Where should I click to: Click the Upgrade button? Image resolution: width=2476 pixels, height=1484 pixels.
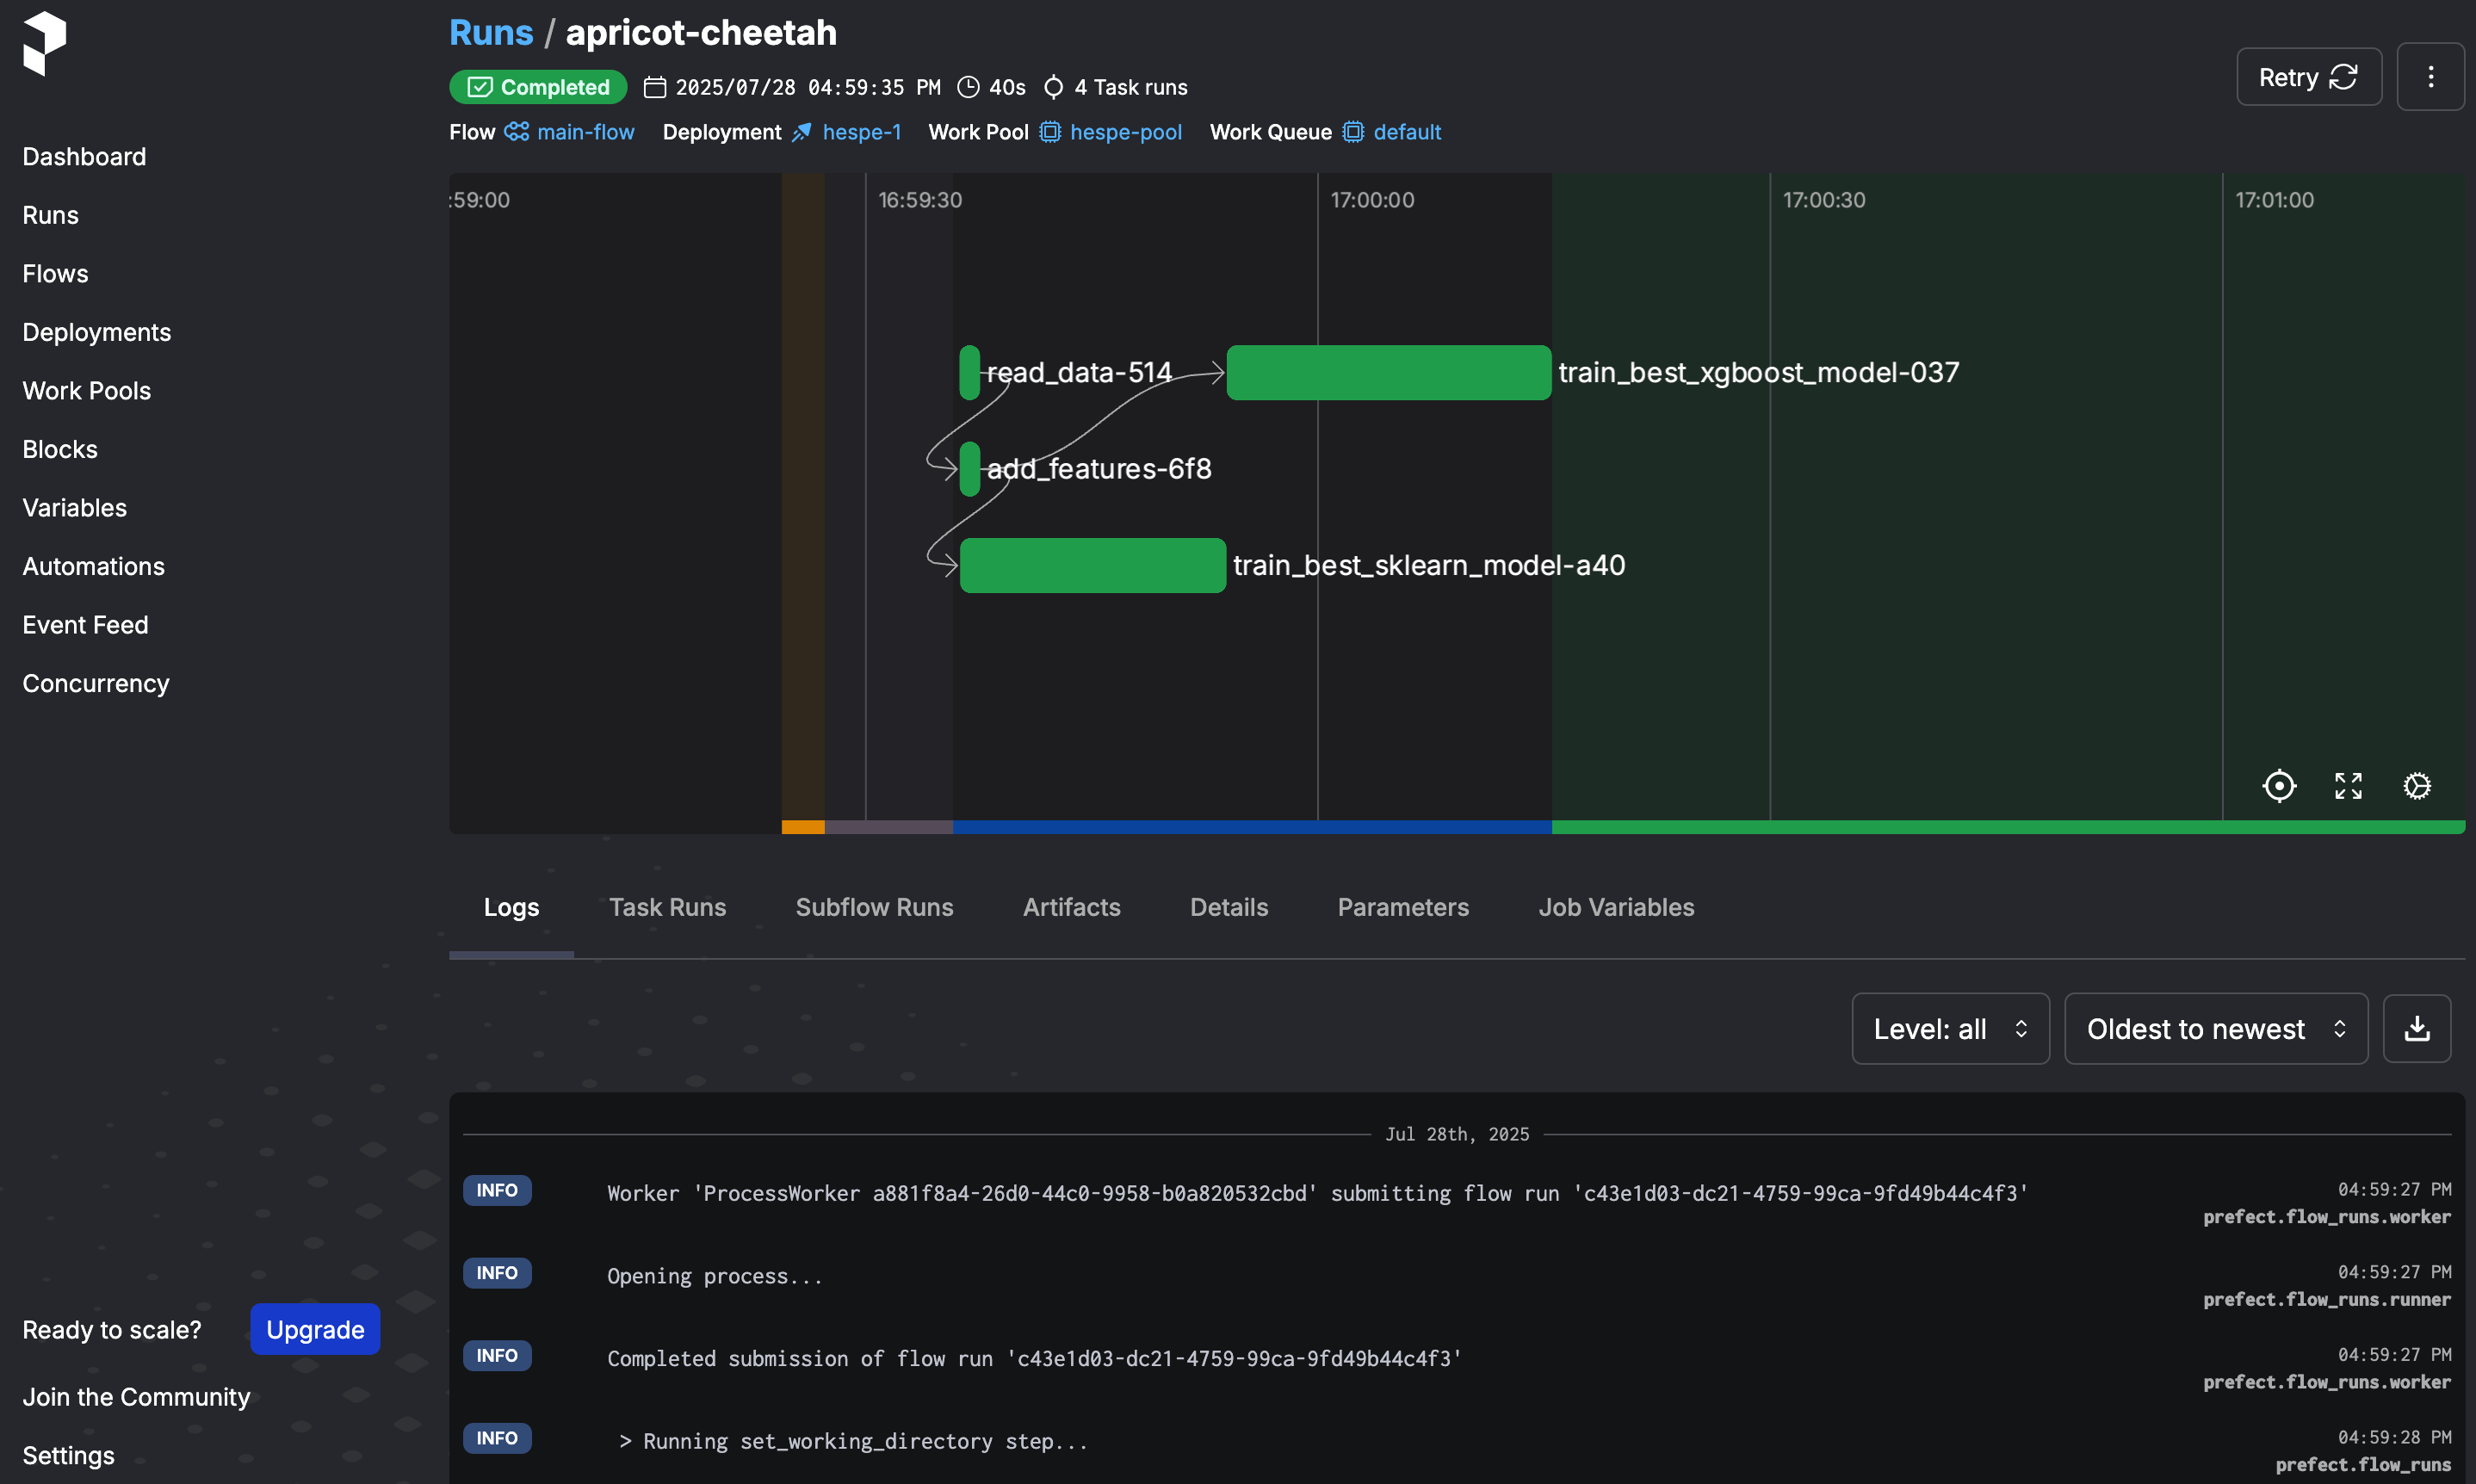(315, 1329)
